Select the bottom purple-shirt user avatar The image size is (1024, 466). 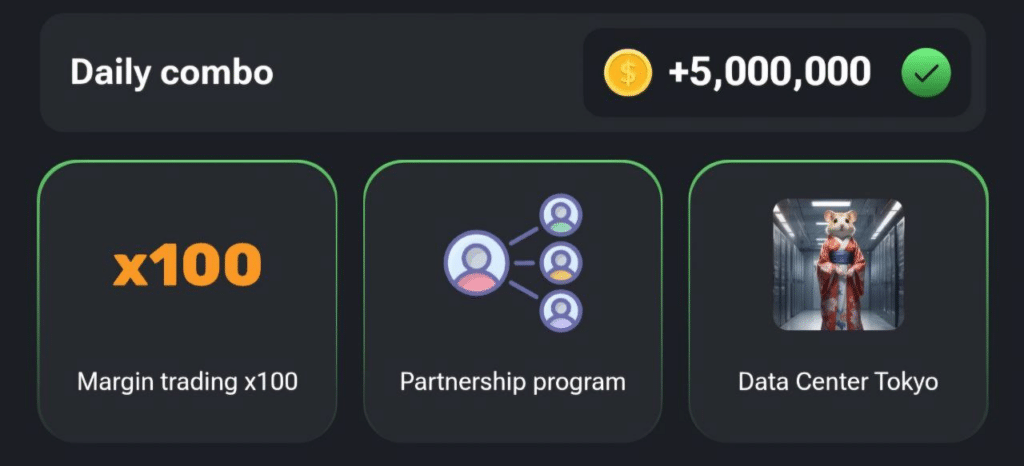(x=561, y=311)
